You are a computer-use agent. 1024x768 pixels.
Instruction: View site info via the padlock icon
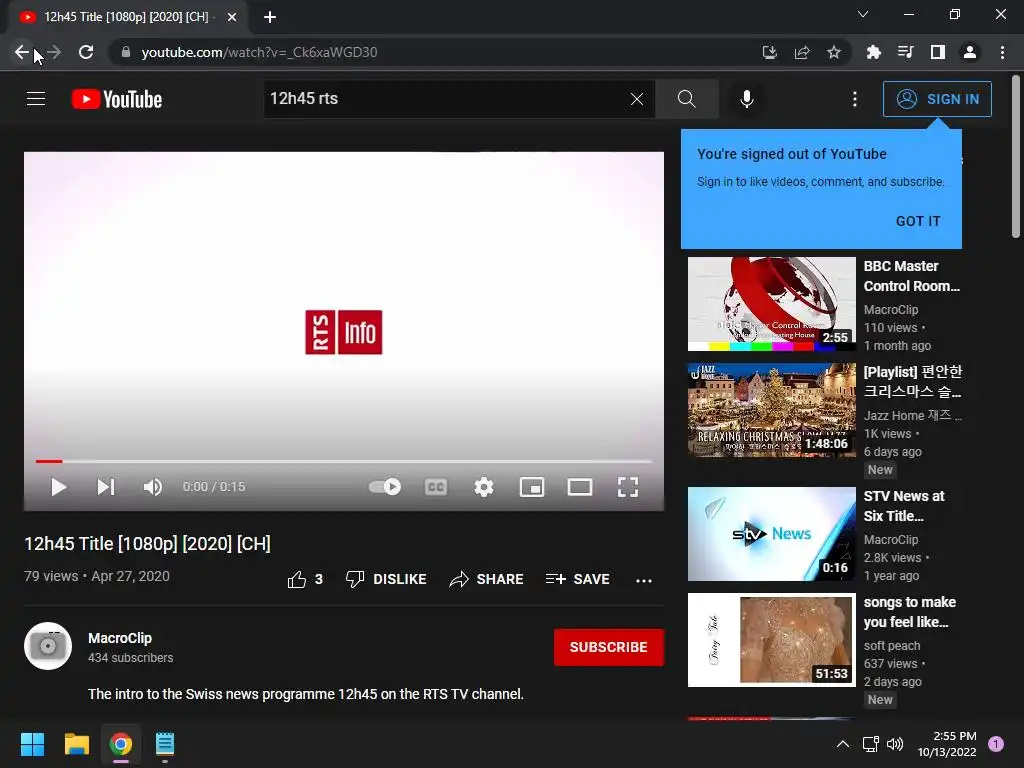click(x=126, y=52)
